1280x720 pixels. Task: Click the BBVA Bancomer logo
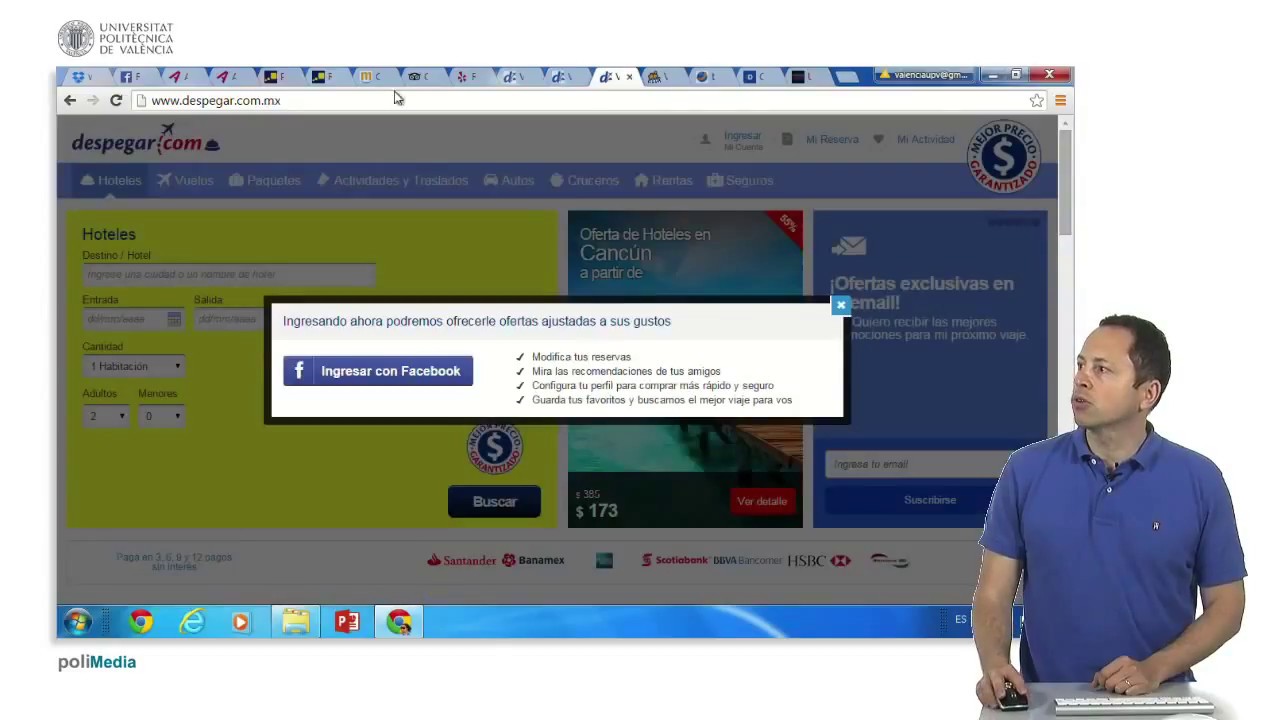747,561
